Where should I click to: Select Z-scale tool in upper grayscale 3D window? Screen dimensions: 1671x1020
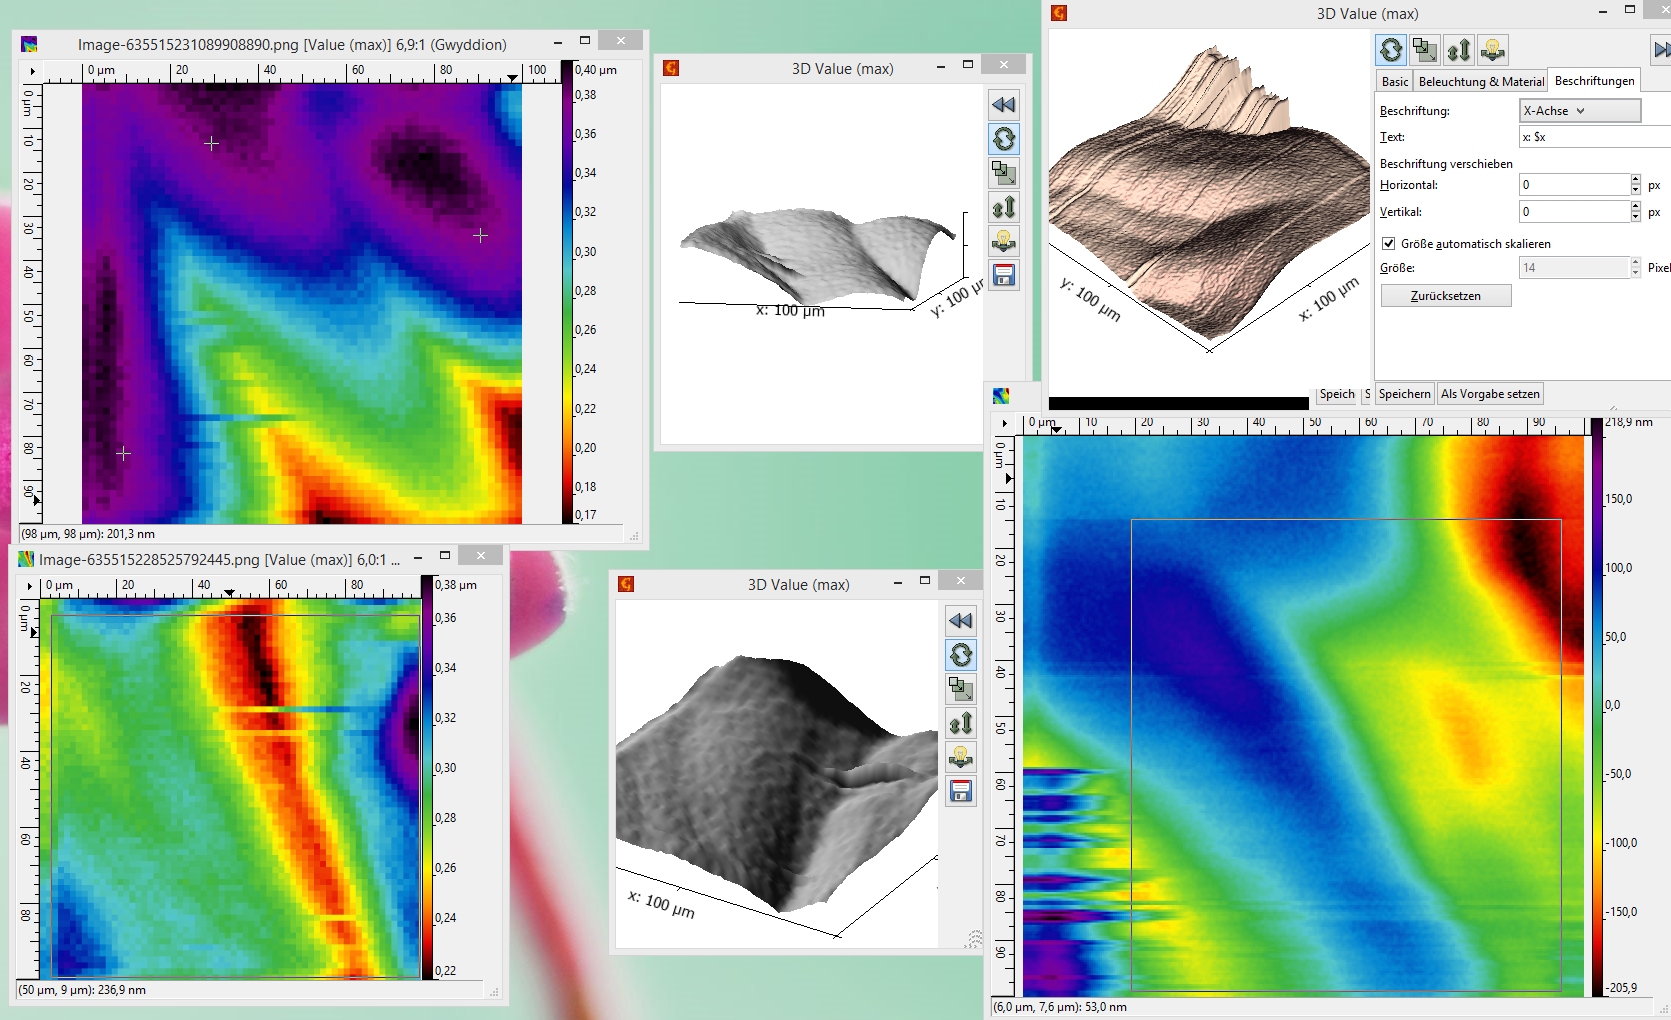click(x=1004, y=207)
